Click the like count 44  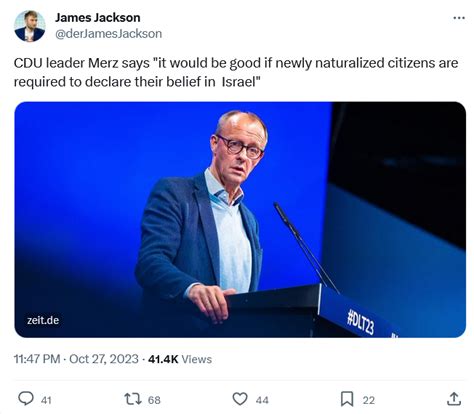point(262,400)
